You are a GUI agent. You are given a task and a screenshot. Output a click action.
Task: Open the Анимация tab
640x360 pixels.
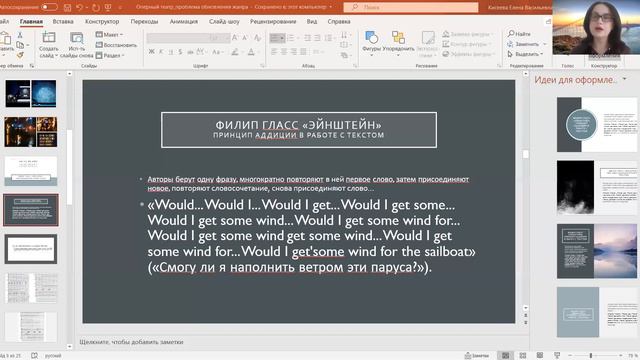tap(184, 21)
